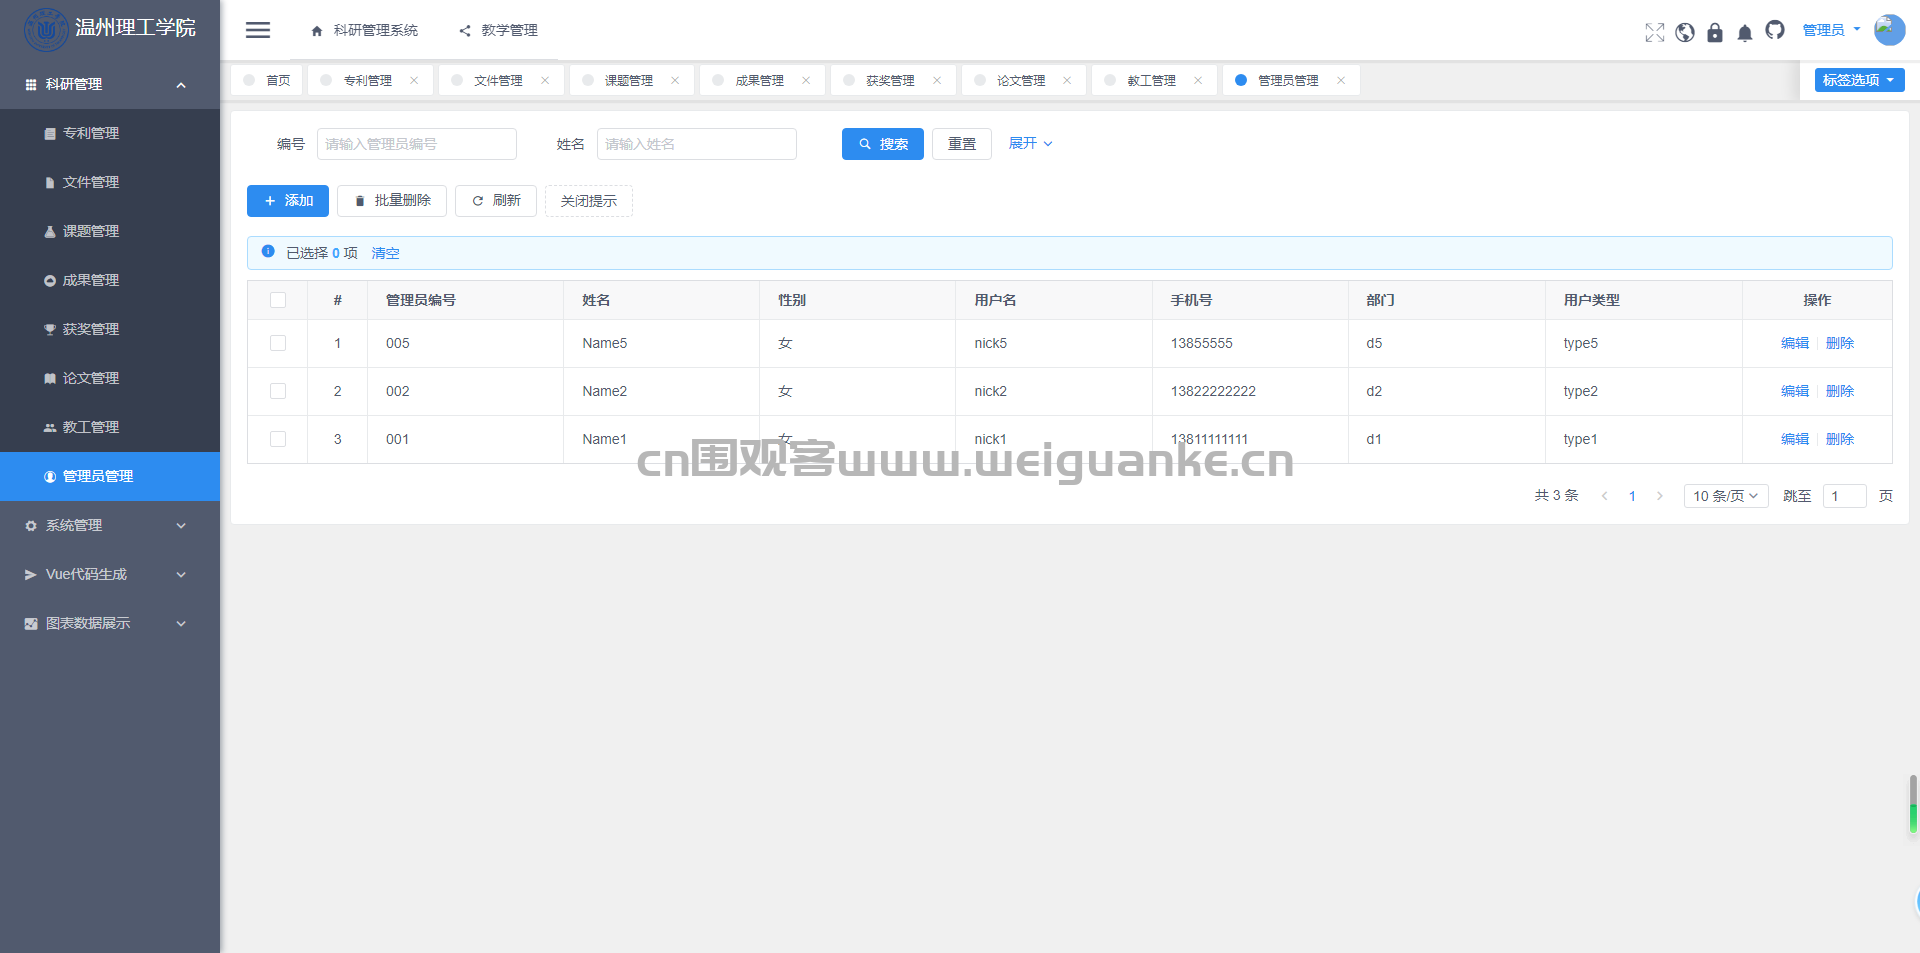Click the lock screen icon
This screenshot has height=953, width=1920.
[1715, 32]
